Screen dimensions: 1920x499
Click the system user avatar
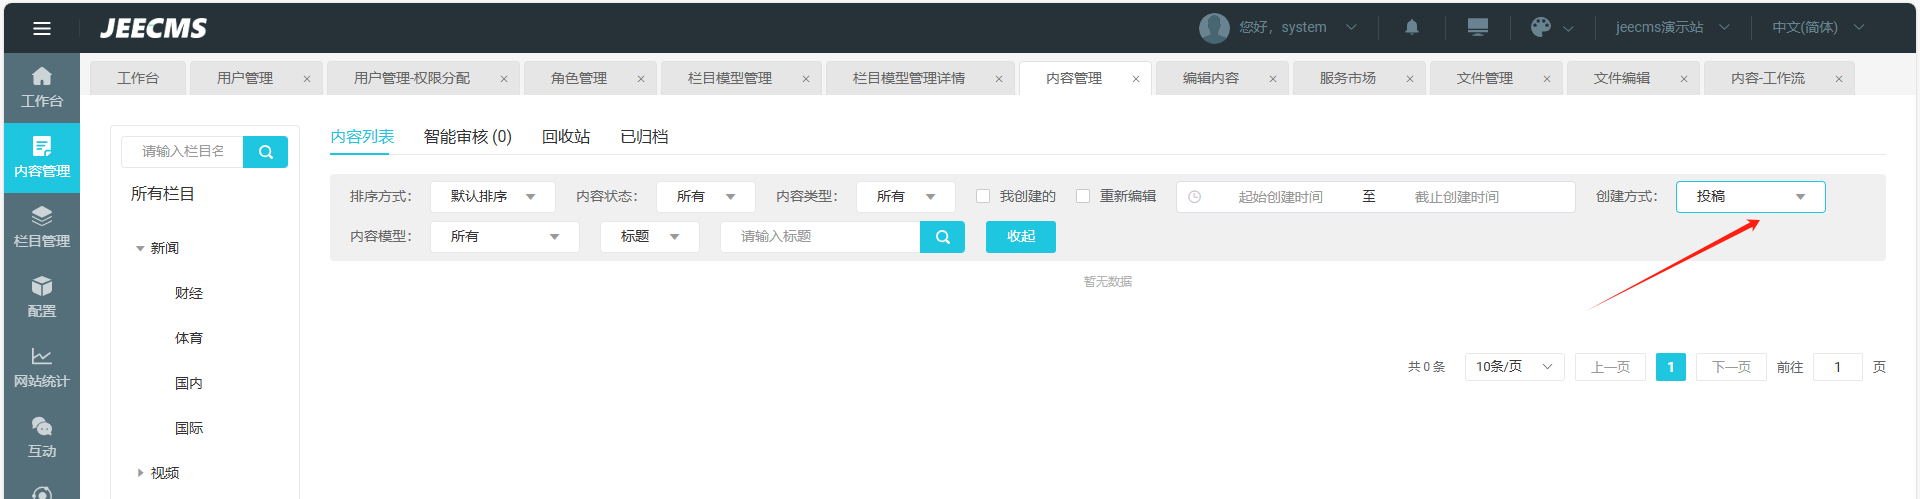1214,27
